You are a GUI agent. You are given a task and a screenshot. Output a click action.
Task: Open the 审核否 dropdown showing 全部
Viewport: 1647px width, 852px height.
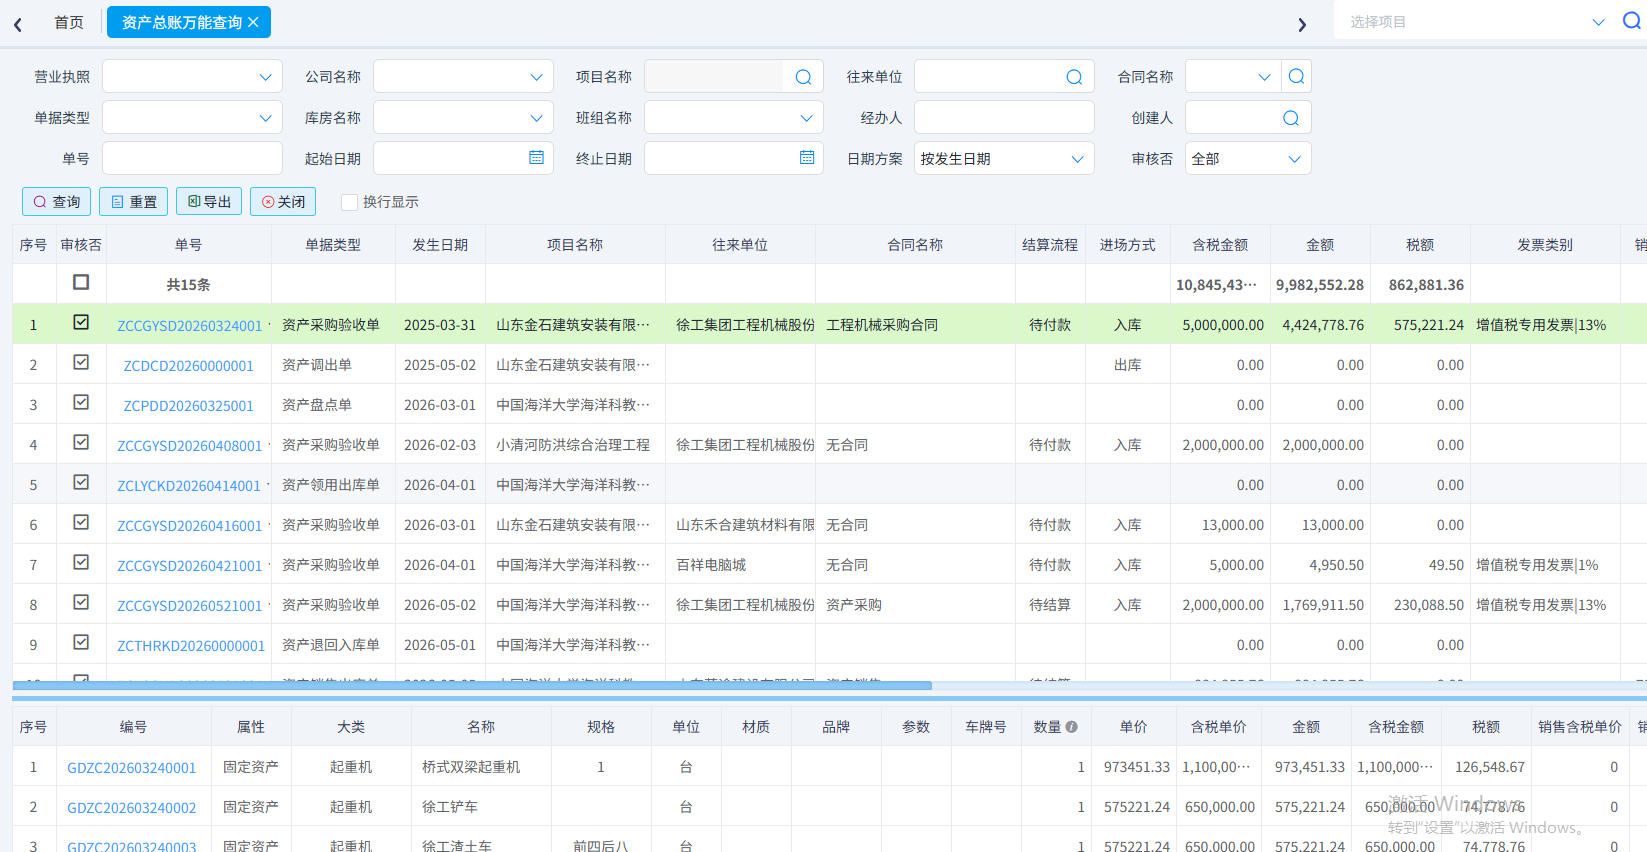tap(1248, 159)
